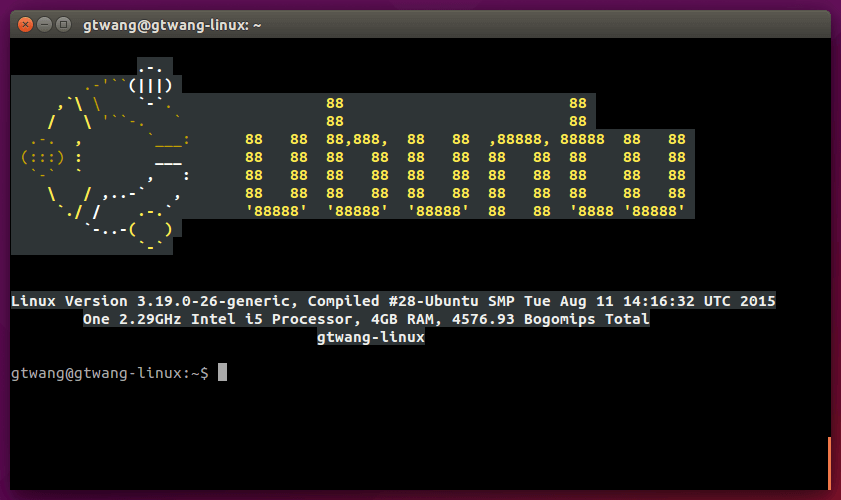Click the empty ( ) head below logo
Screen dimensions: 841x500
coord(154,230)
